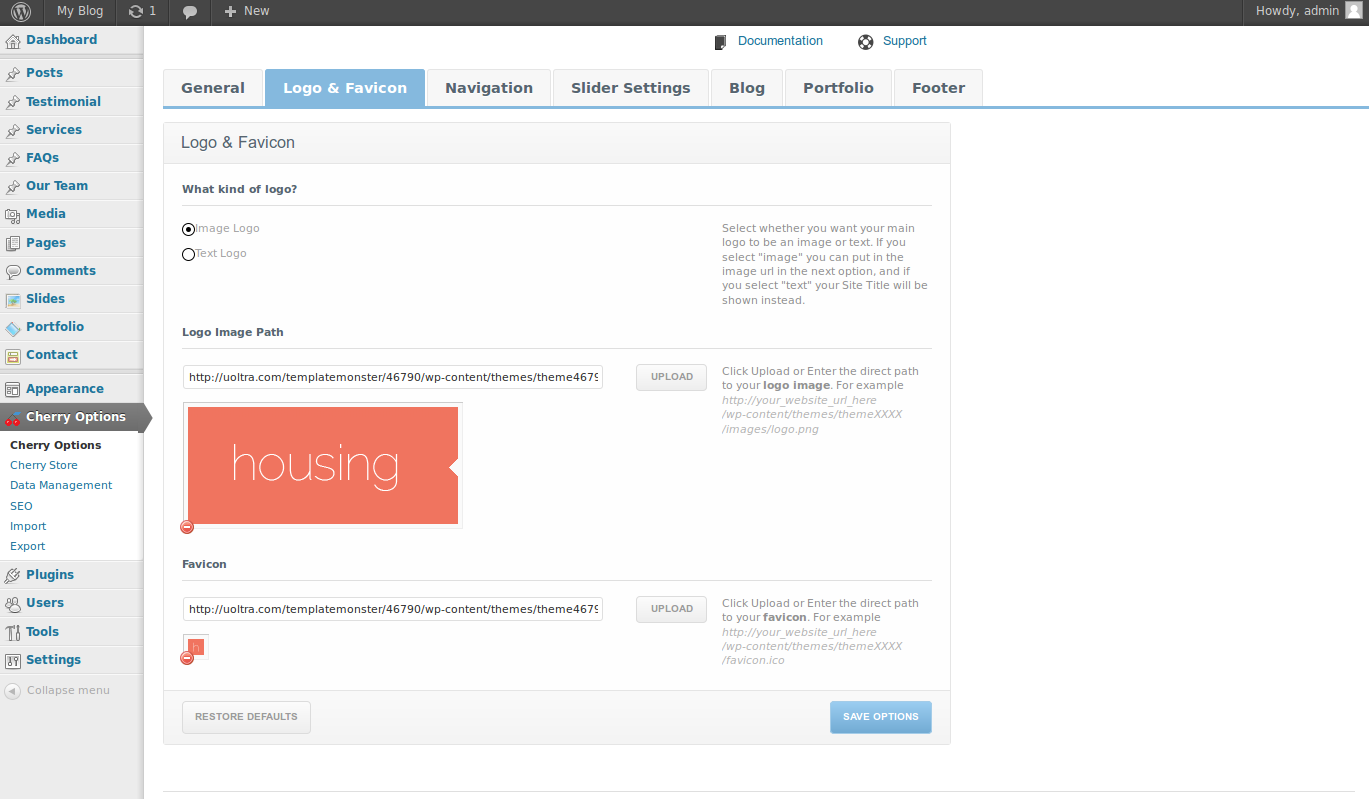Click the Save Options button
1369x799 pixels.
tap(880, 717)
